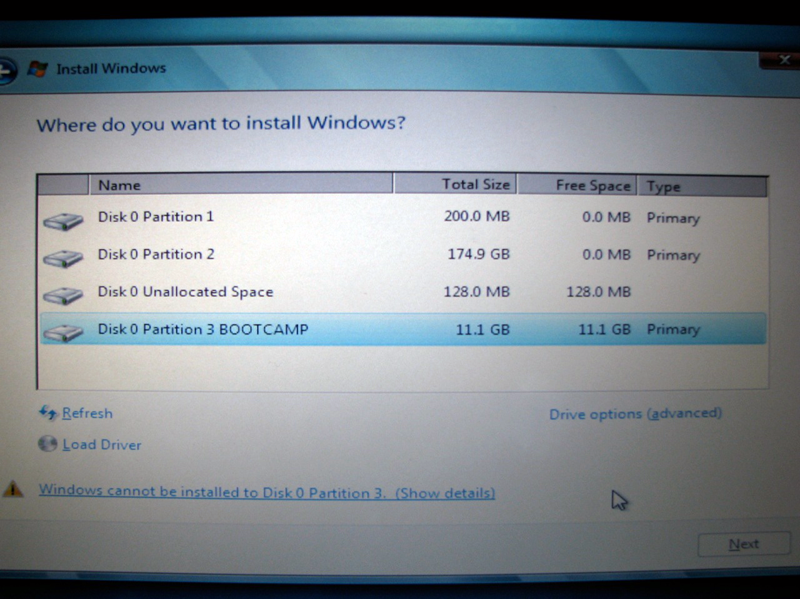Screen dimensions: 800x599
Task: Click the Load Driver link
Action: point(102,445)
